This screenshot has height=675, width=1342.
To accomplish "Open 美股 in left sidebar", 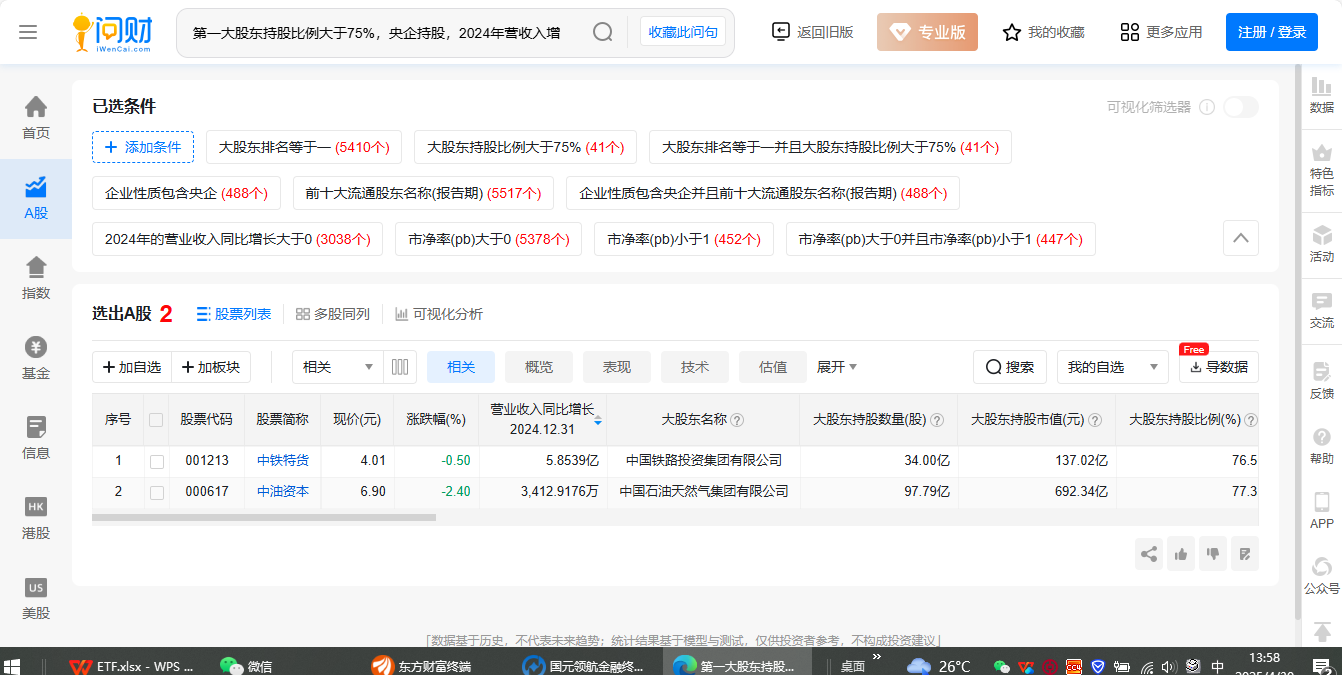I will pyautogui.click(x=36, y=598).
